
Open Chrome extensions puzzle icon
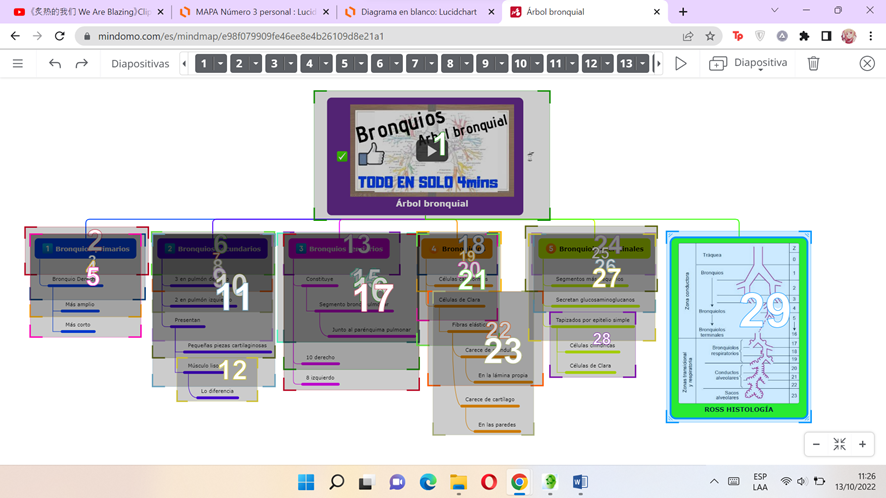(804, 36)
